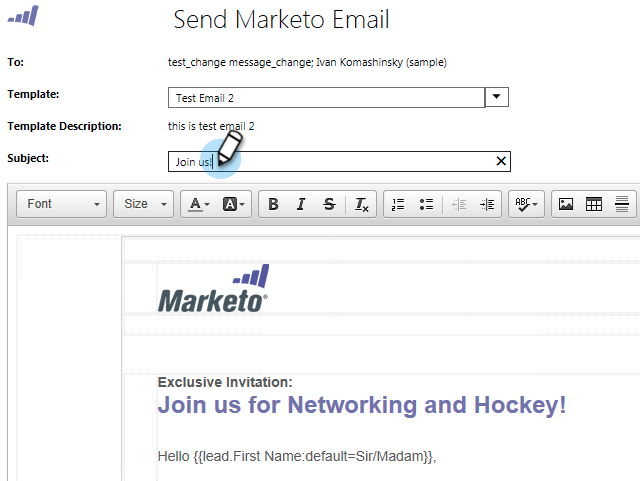Insert a horizontal line

pyautogui.click(x=622, y=204)
